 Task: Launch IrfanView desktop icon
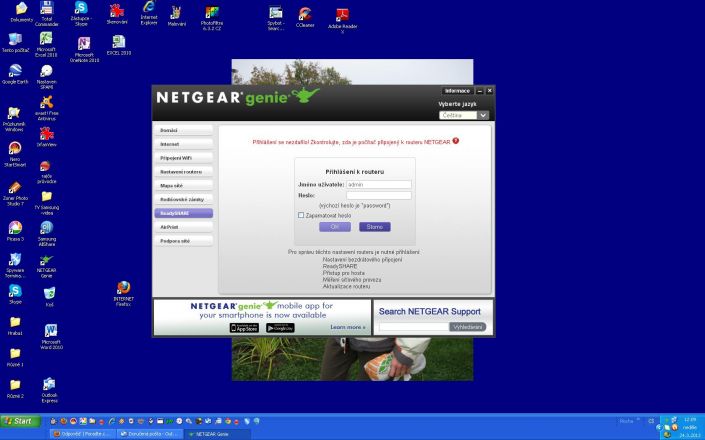(46, 137)
